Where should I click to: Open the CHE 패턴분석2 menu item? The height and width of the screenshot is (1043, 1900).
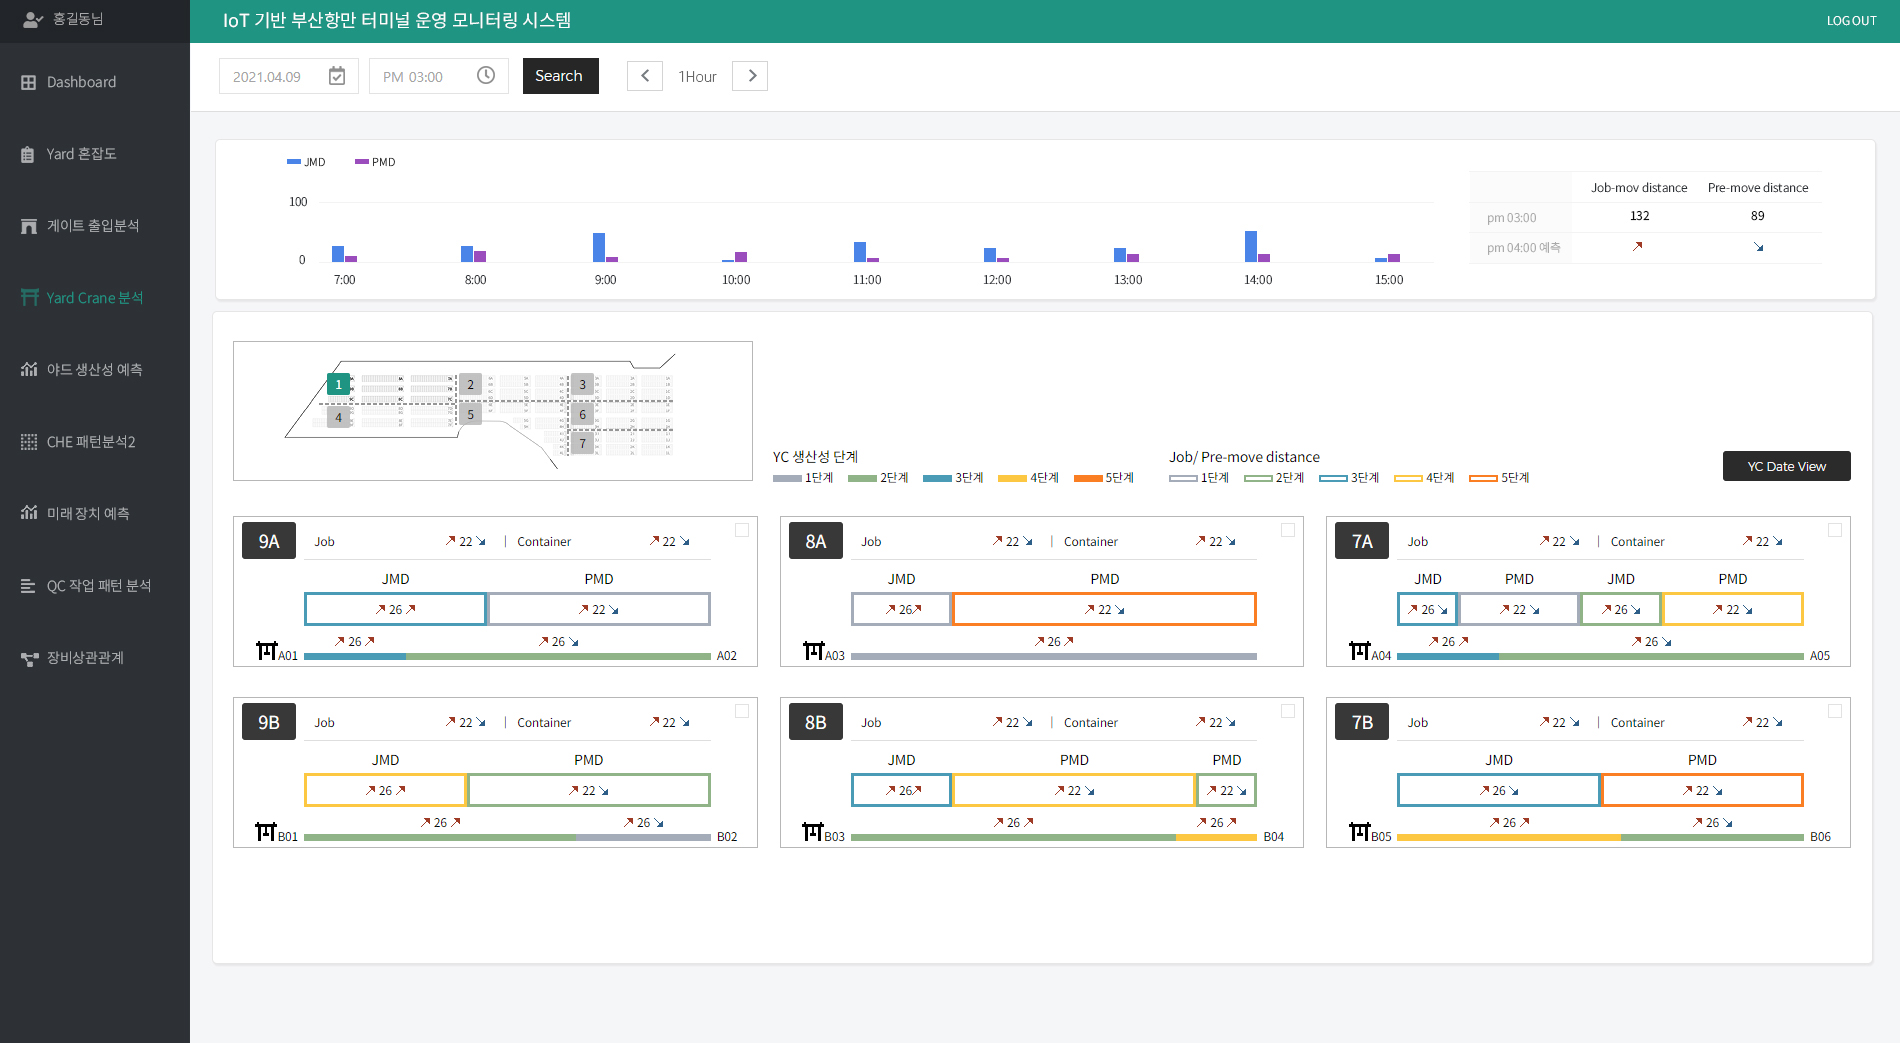coord(90,442)
